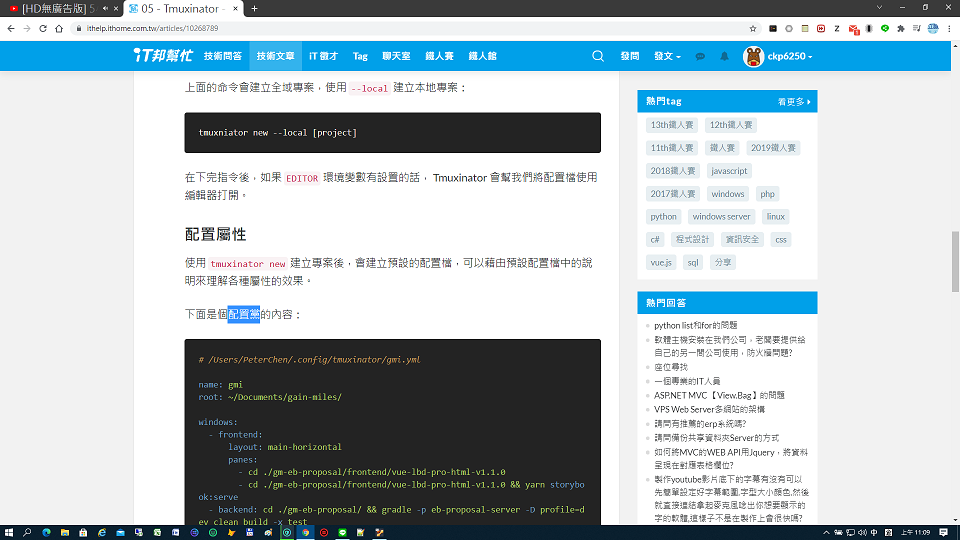Go back to the previous page
This screenshot has height=540, width=960.
(x=11, y=28)
